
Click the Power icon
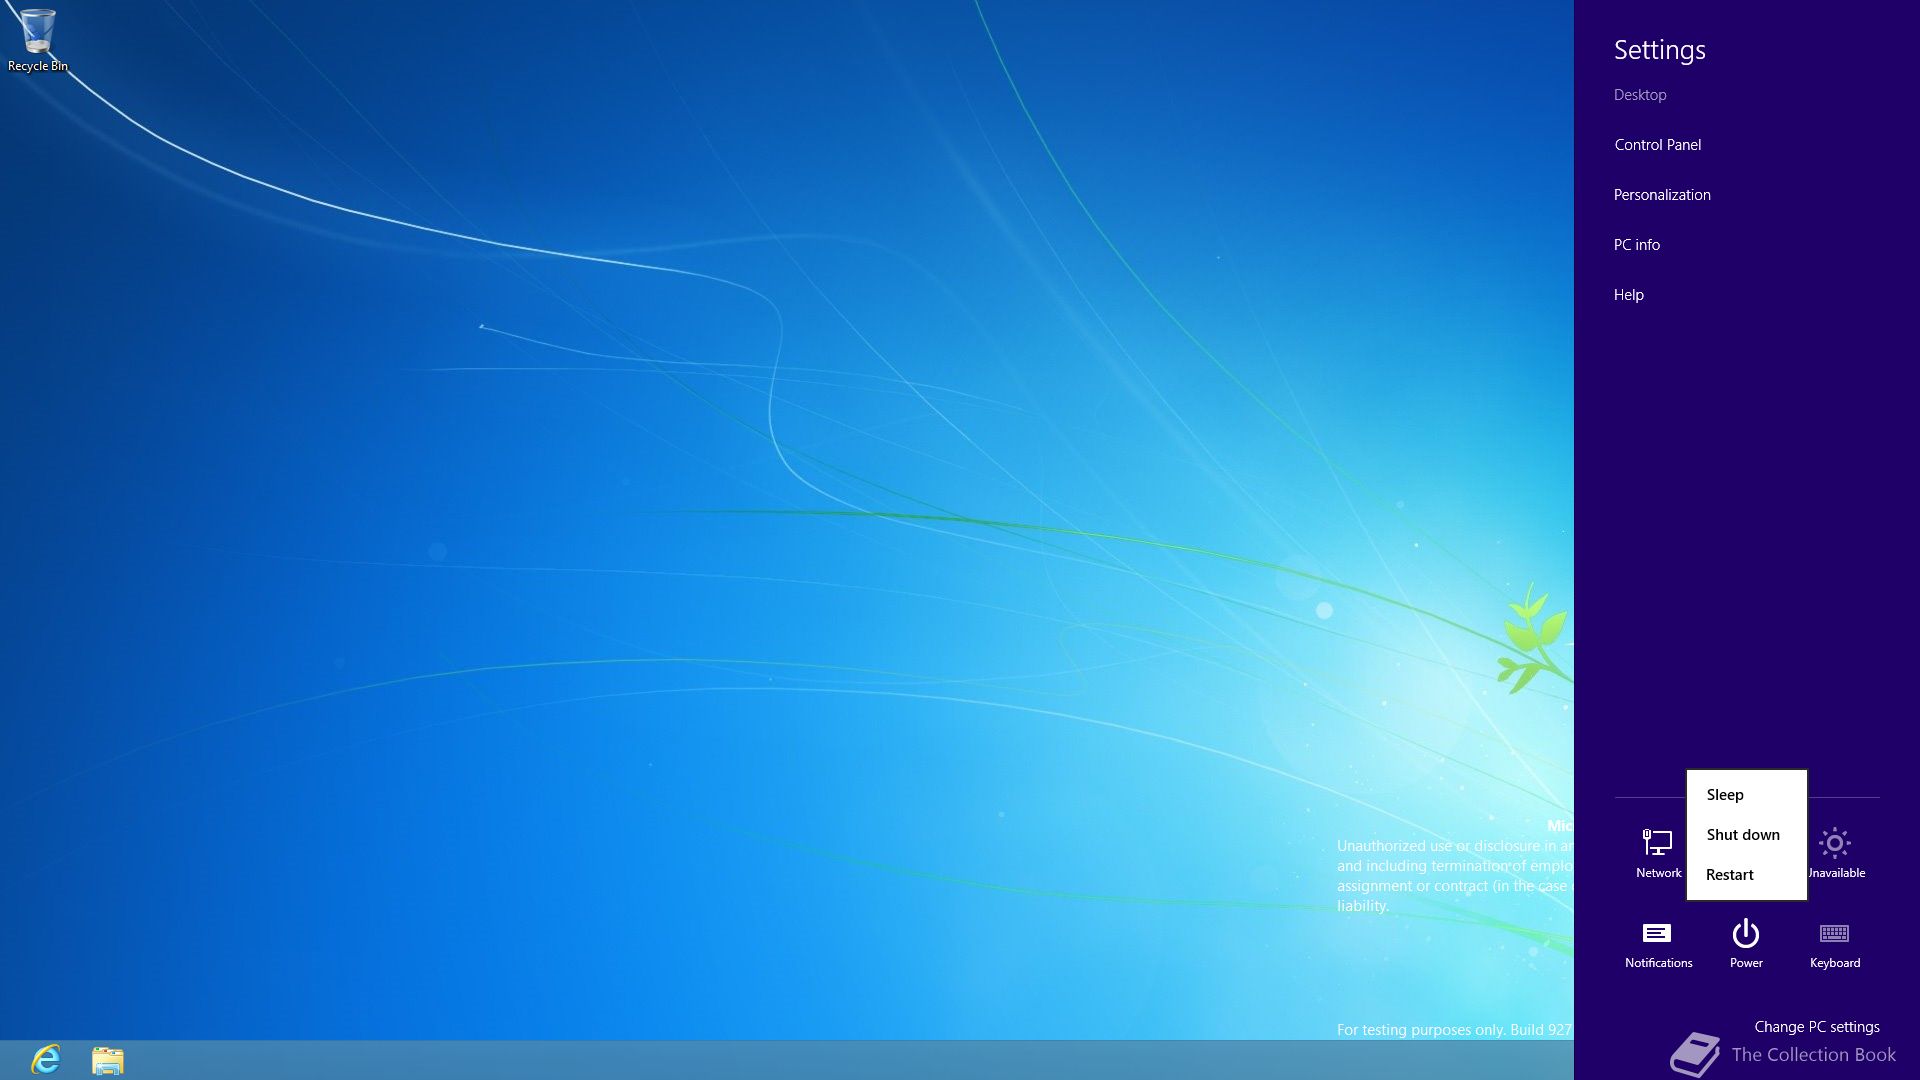coord(1746,944)
